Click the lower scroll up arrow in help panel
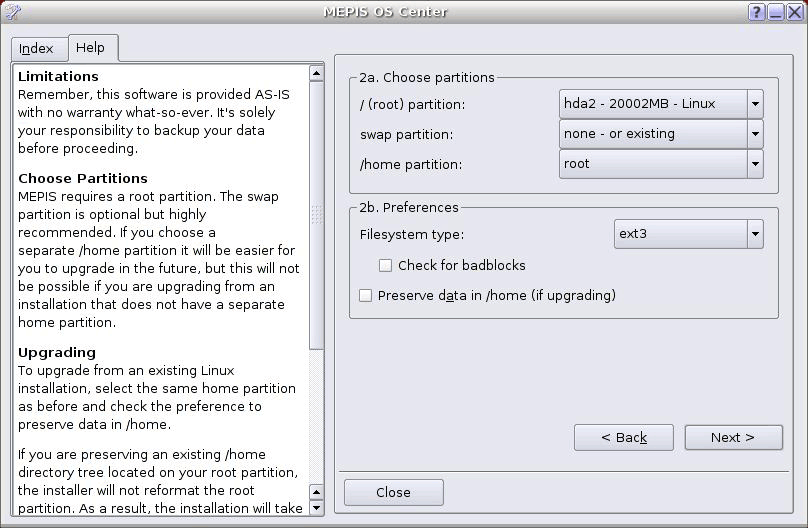 (x=316, y=492)
